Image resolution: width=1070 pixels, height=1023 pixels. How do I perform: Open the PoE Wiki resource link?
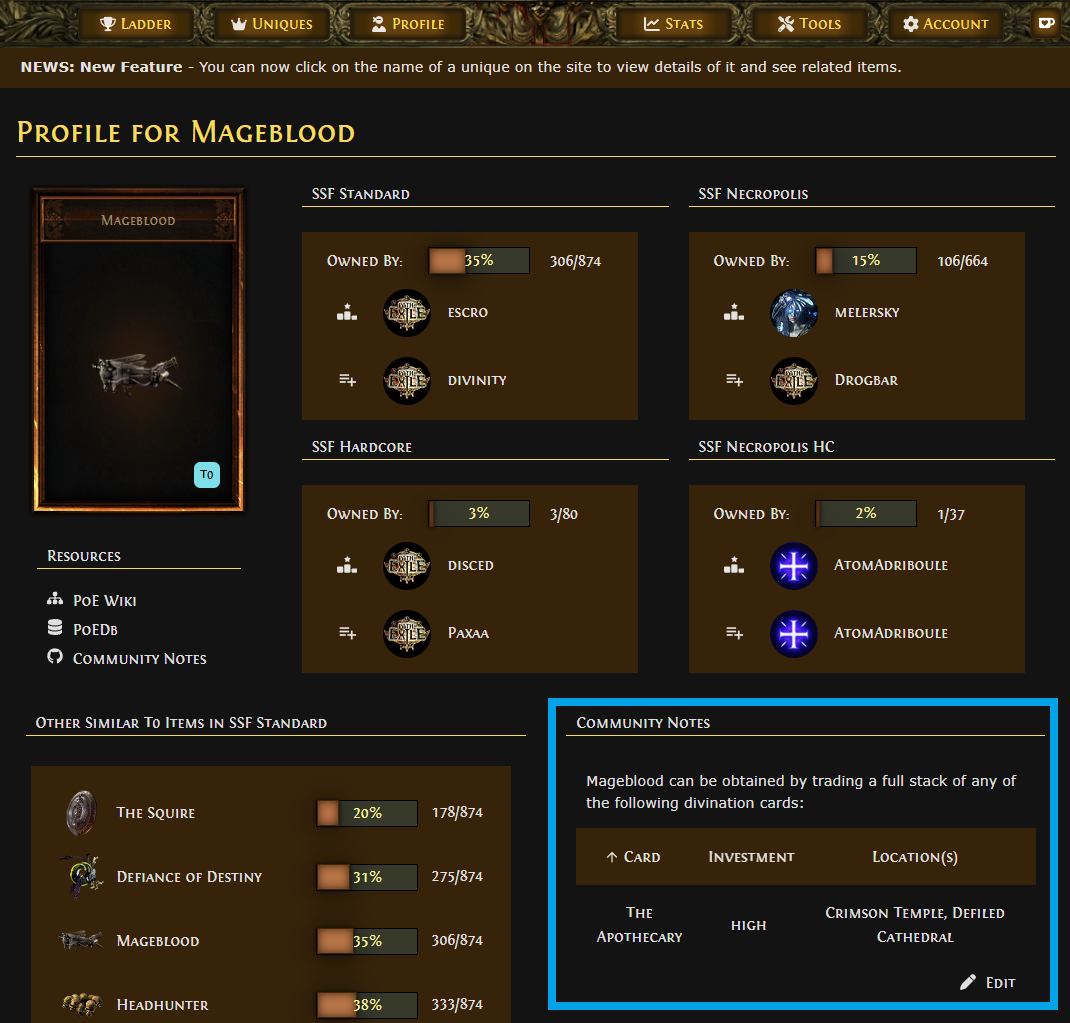click(104, 601)
